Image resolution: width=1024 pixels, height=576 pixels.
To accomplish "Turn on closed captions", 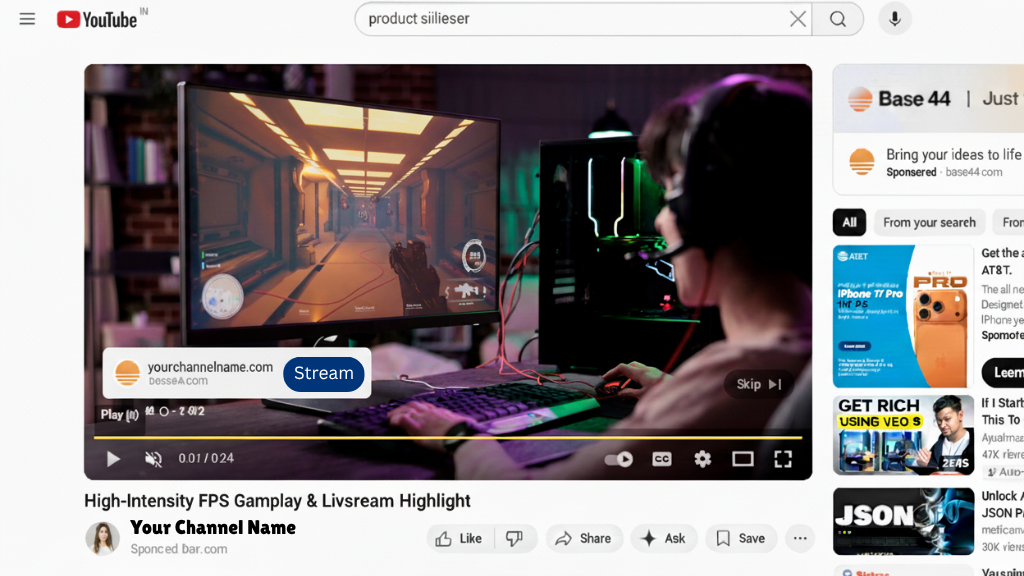I will pos(662,459).
